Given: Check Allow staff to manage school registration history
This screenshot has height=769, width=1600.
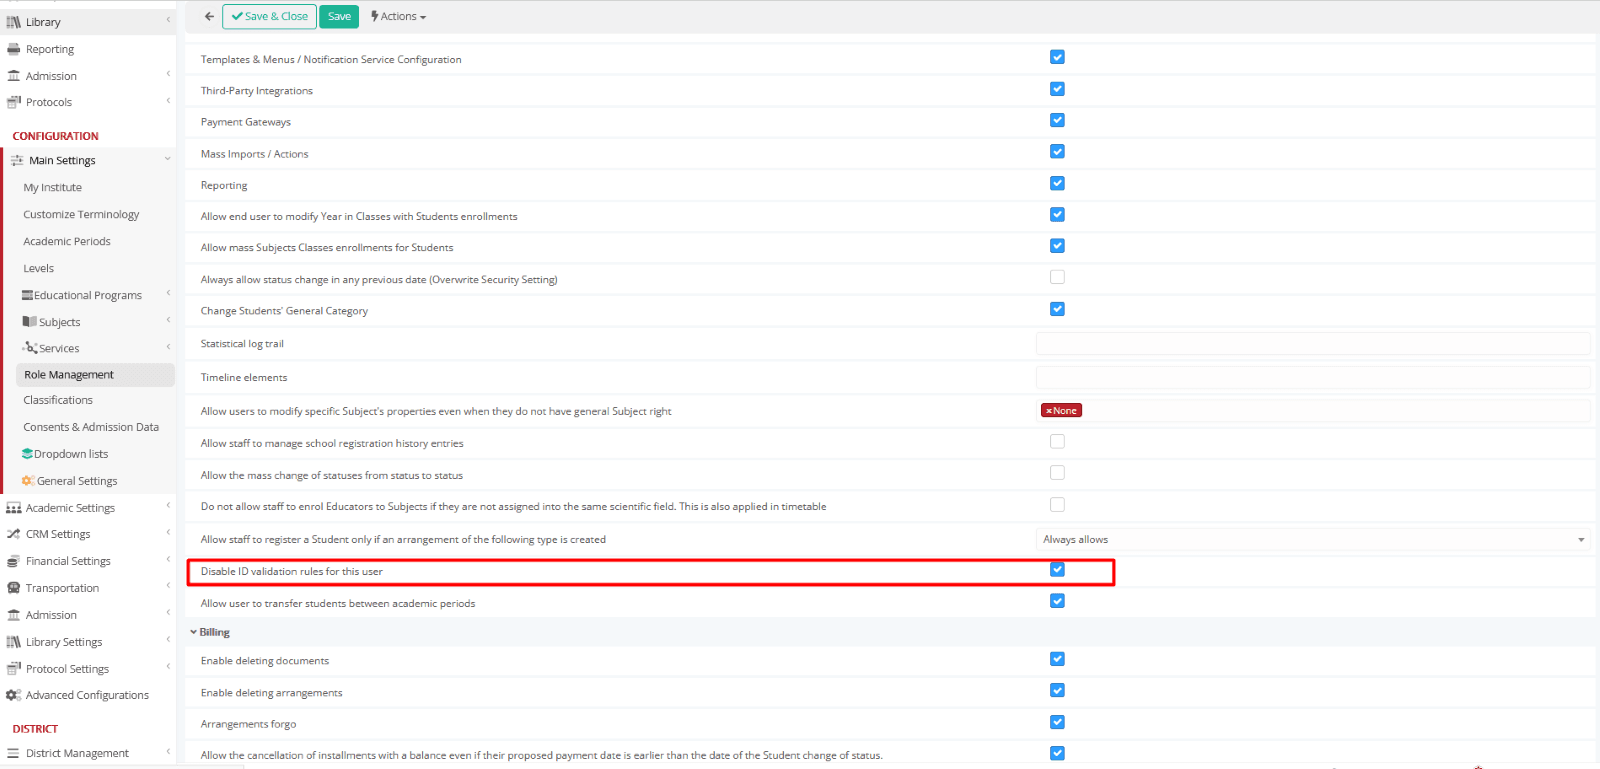Looking at the screenshot, I should point(1057,441).
